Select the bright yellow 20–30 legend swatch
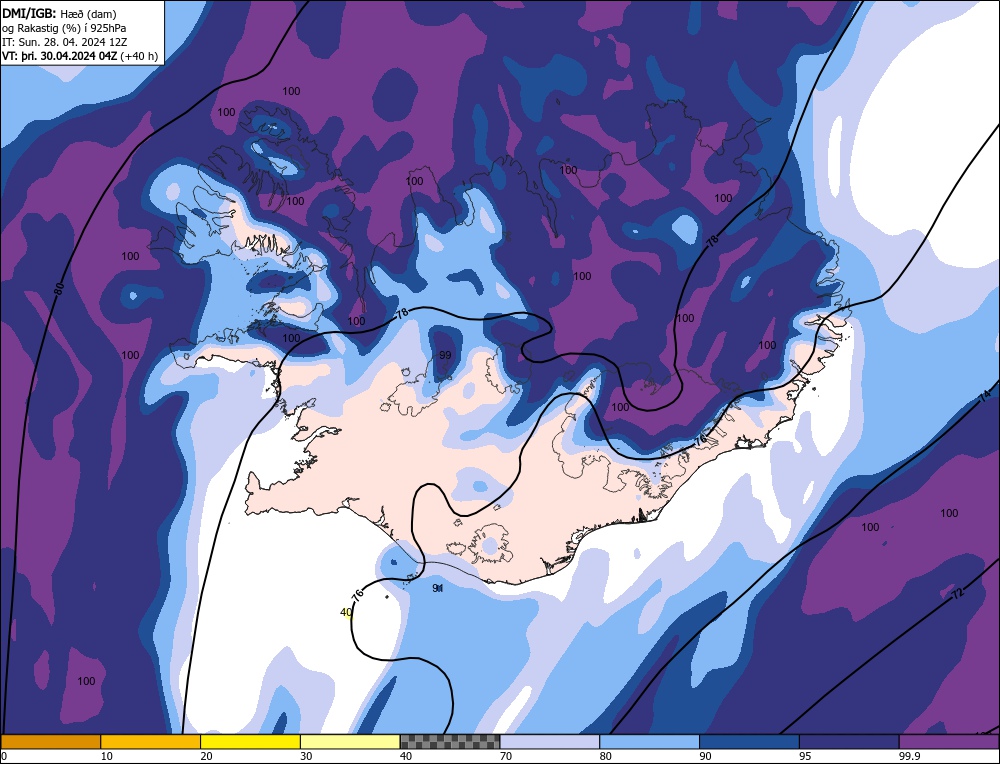 pyautogui.click(x=250, y=741)
